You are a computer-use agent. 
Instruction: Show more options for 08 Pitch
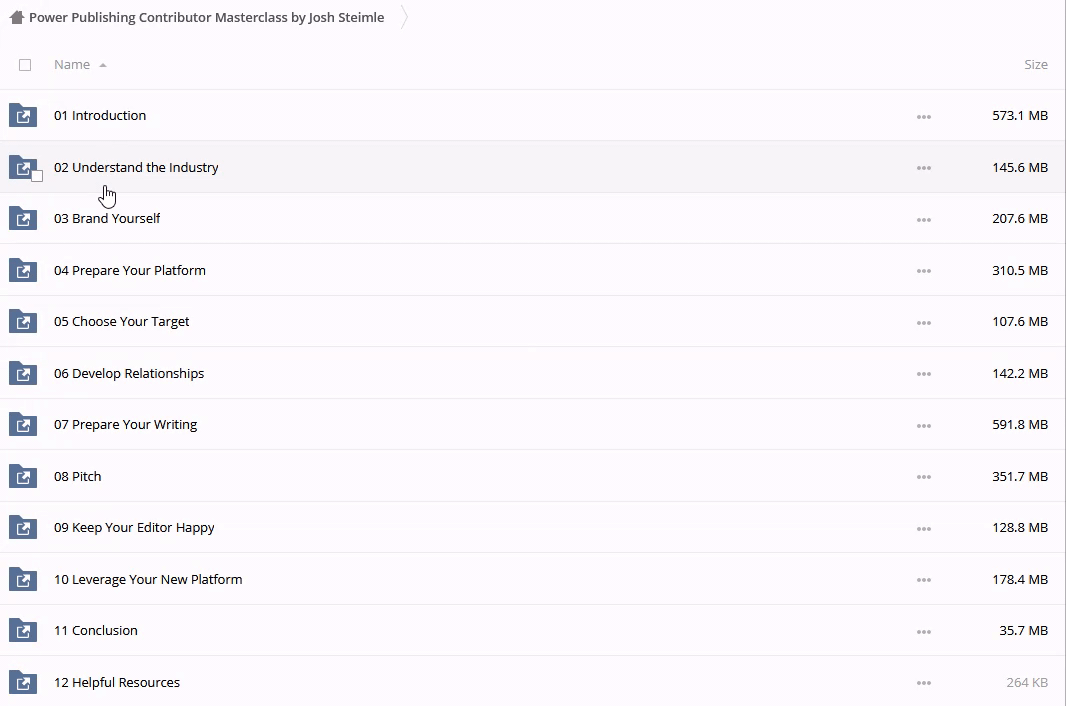click(923, 477)
